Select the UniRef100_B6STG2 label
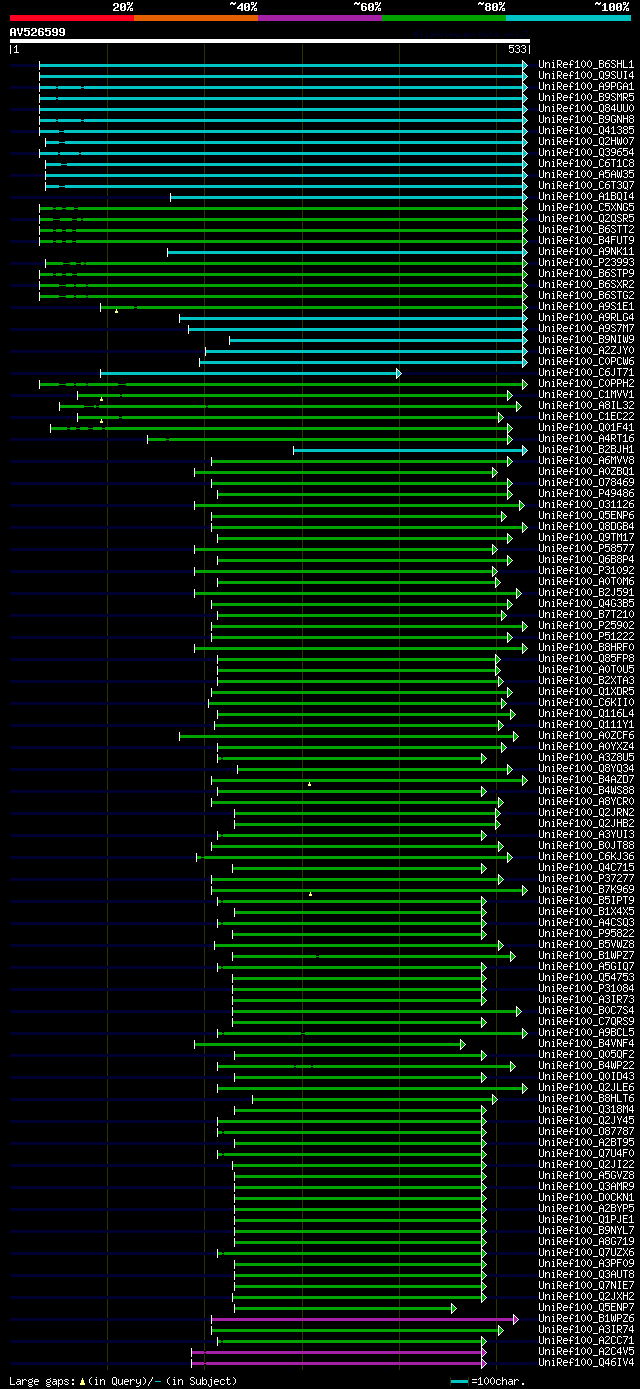Viewport: 640px width, 1389px height. tap(586, 296)
